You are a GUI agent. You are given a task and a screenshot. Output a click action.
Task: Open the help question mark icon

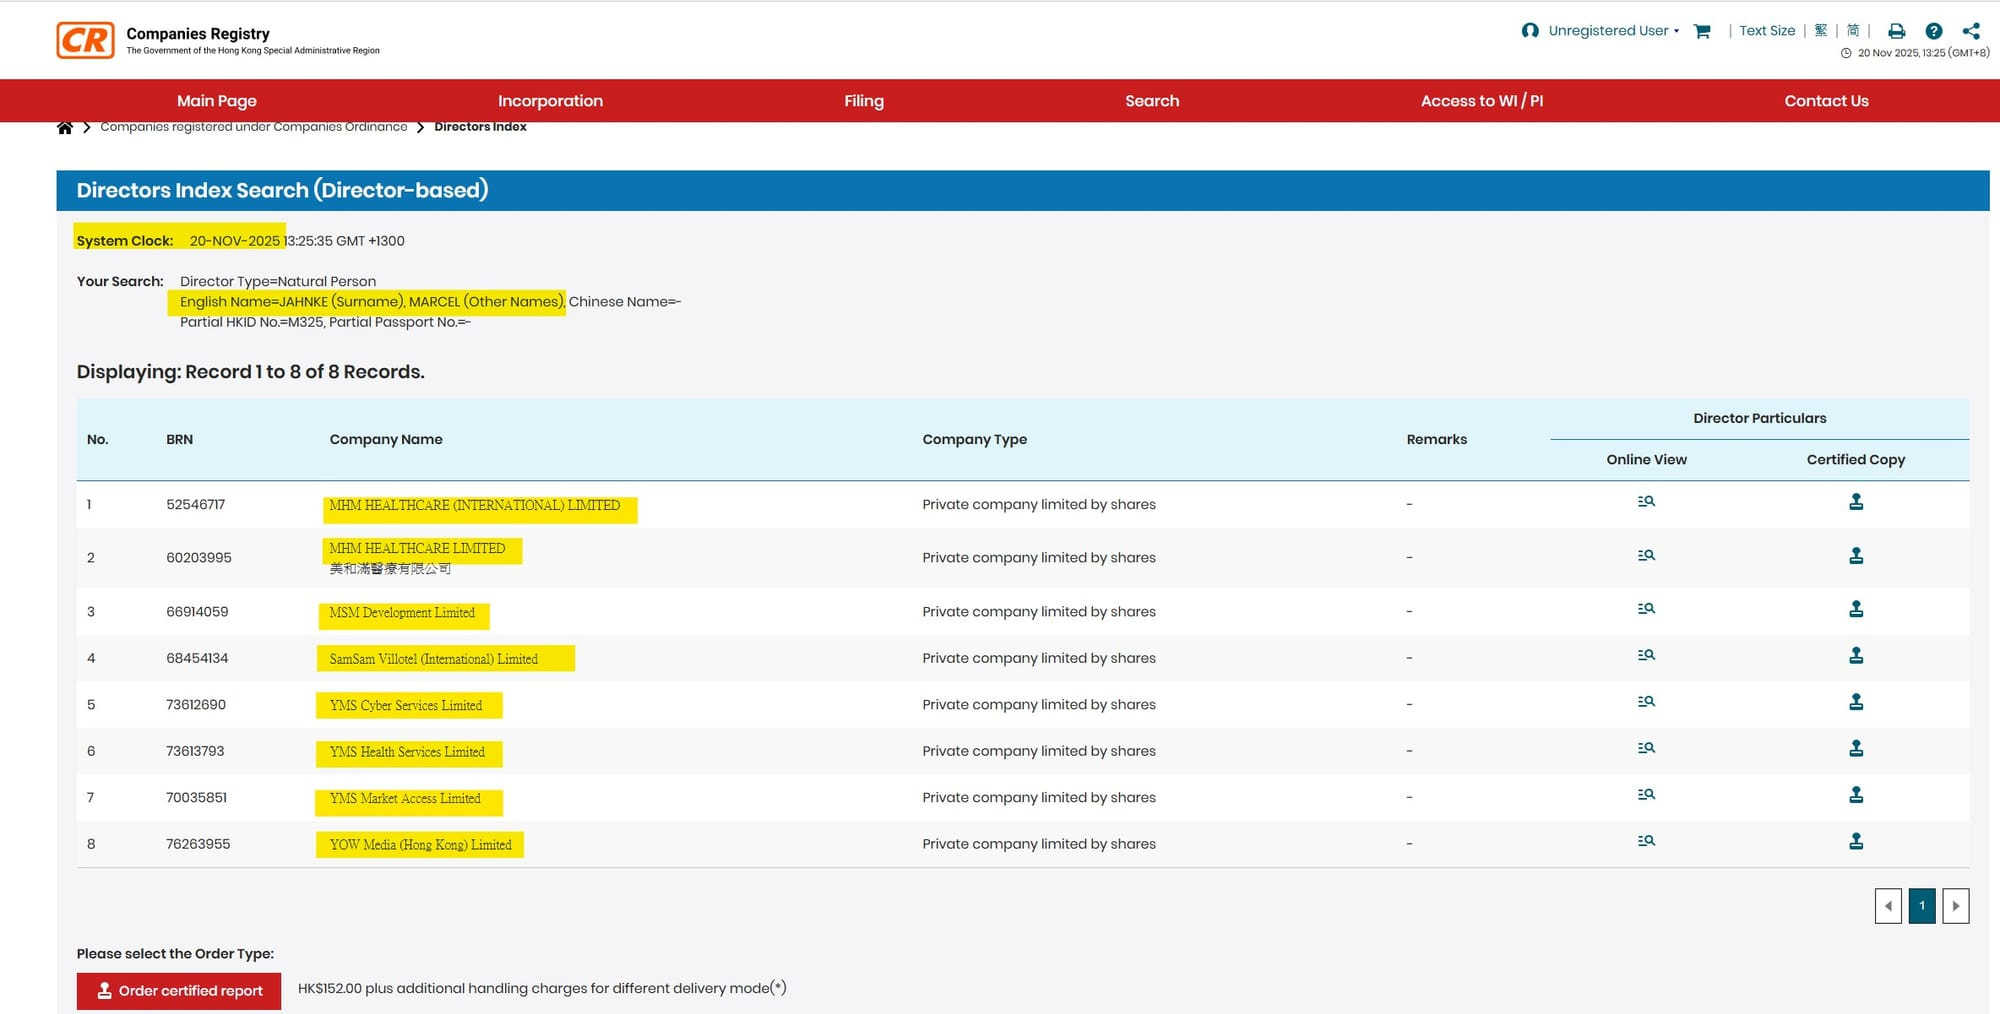pyautogui.click(x=1934, y=31)
